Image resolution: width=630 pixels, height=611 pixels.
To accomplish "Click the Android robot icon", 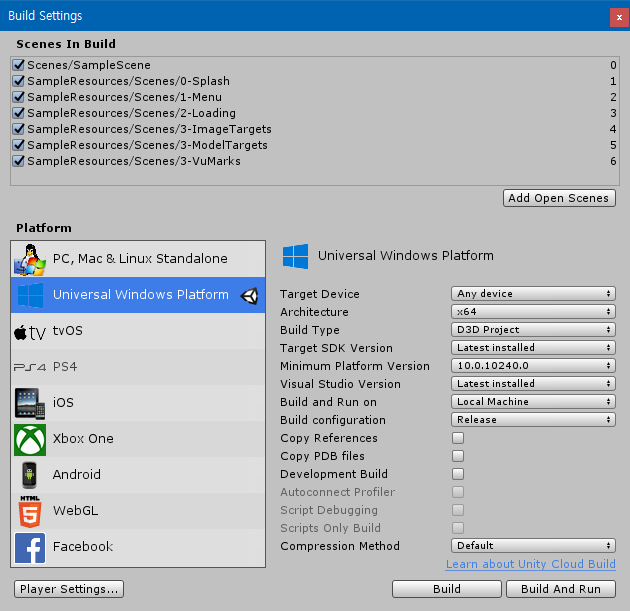I will [x=29, y=475].
